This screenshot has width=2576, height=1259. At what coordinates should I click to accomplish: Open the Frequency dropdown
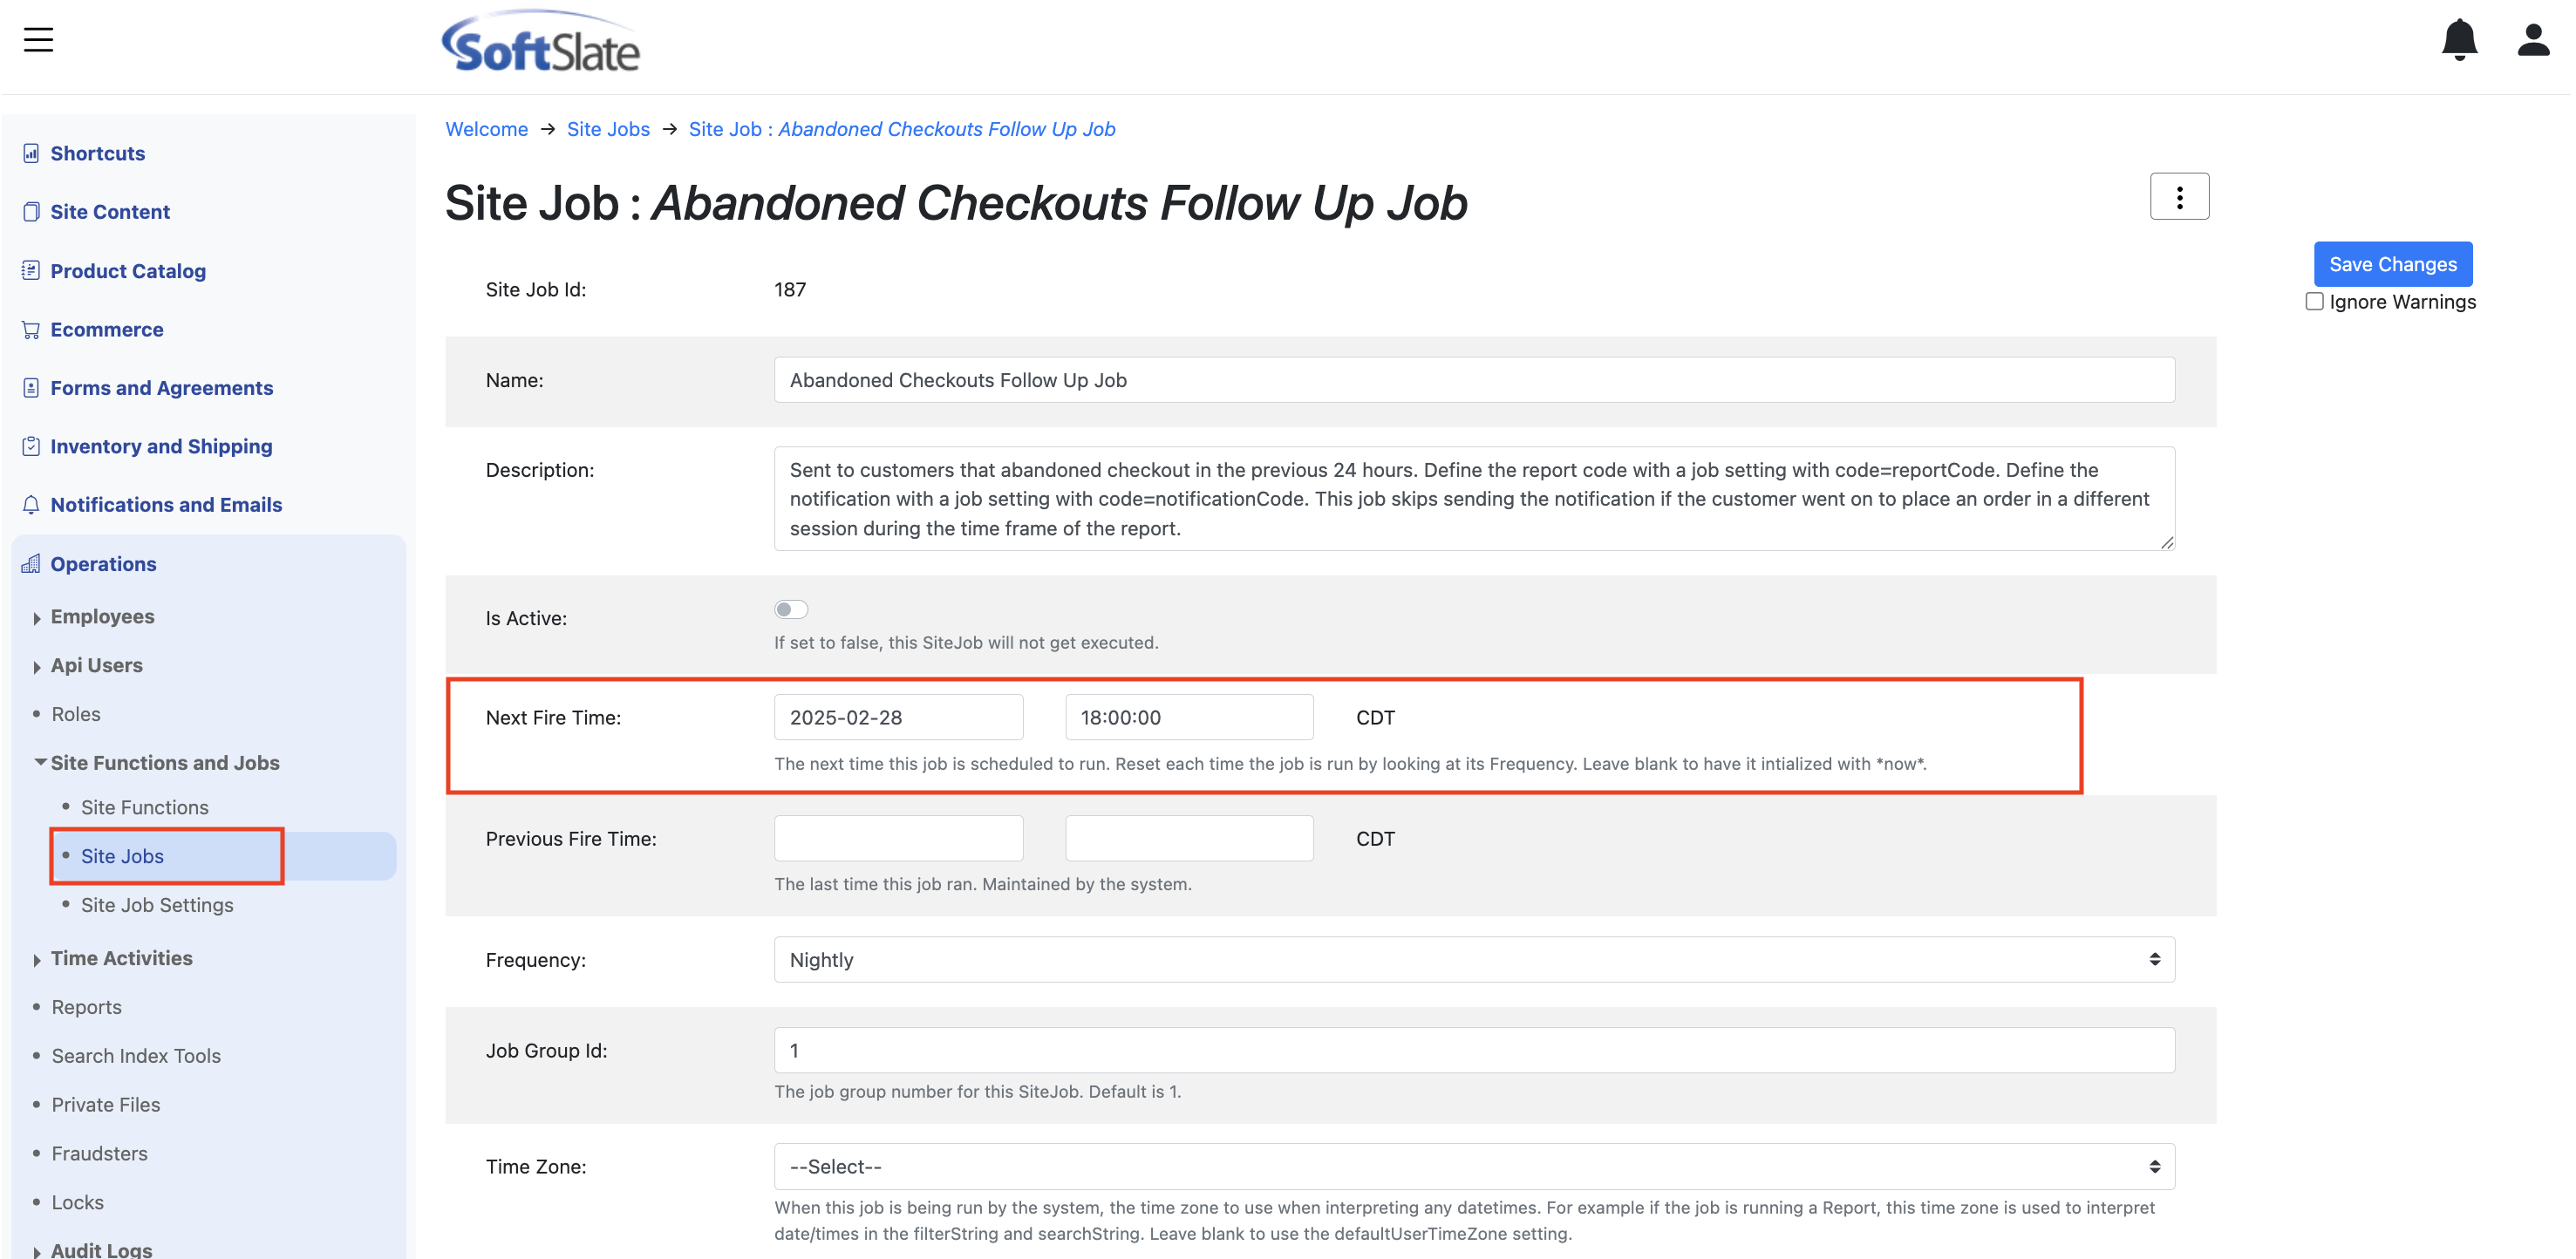(x=1474, y=959)
